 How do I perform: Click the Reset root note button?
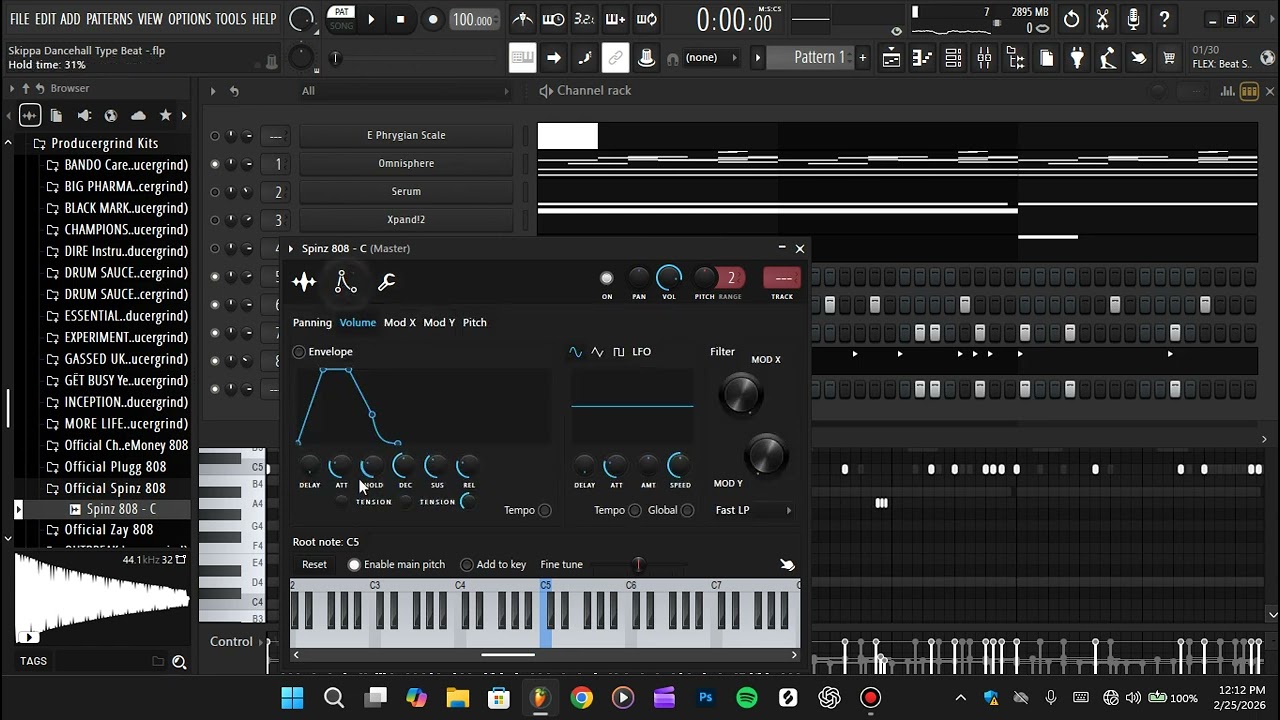click(x=314, y=565)
